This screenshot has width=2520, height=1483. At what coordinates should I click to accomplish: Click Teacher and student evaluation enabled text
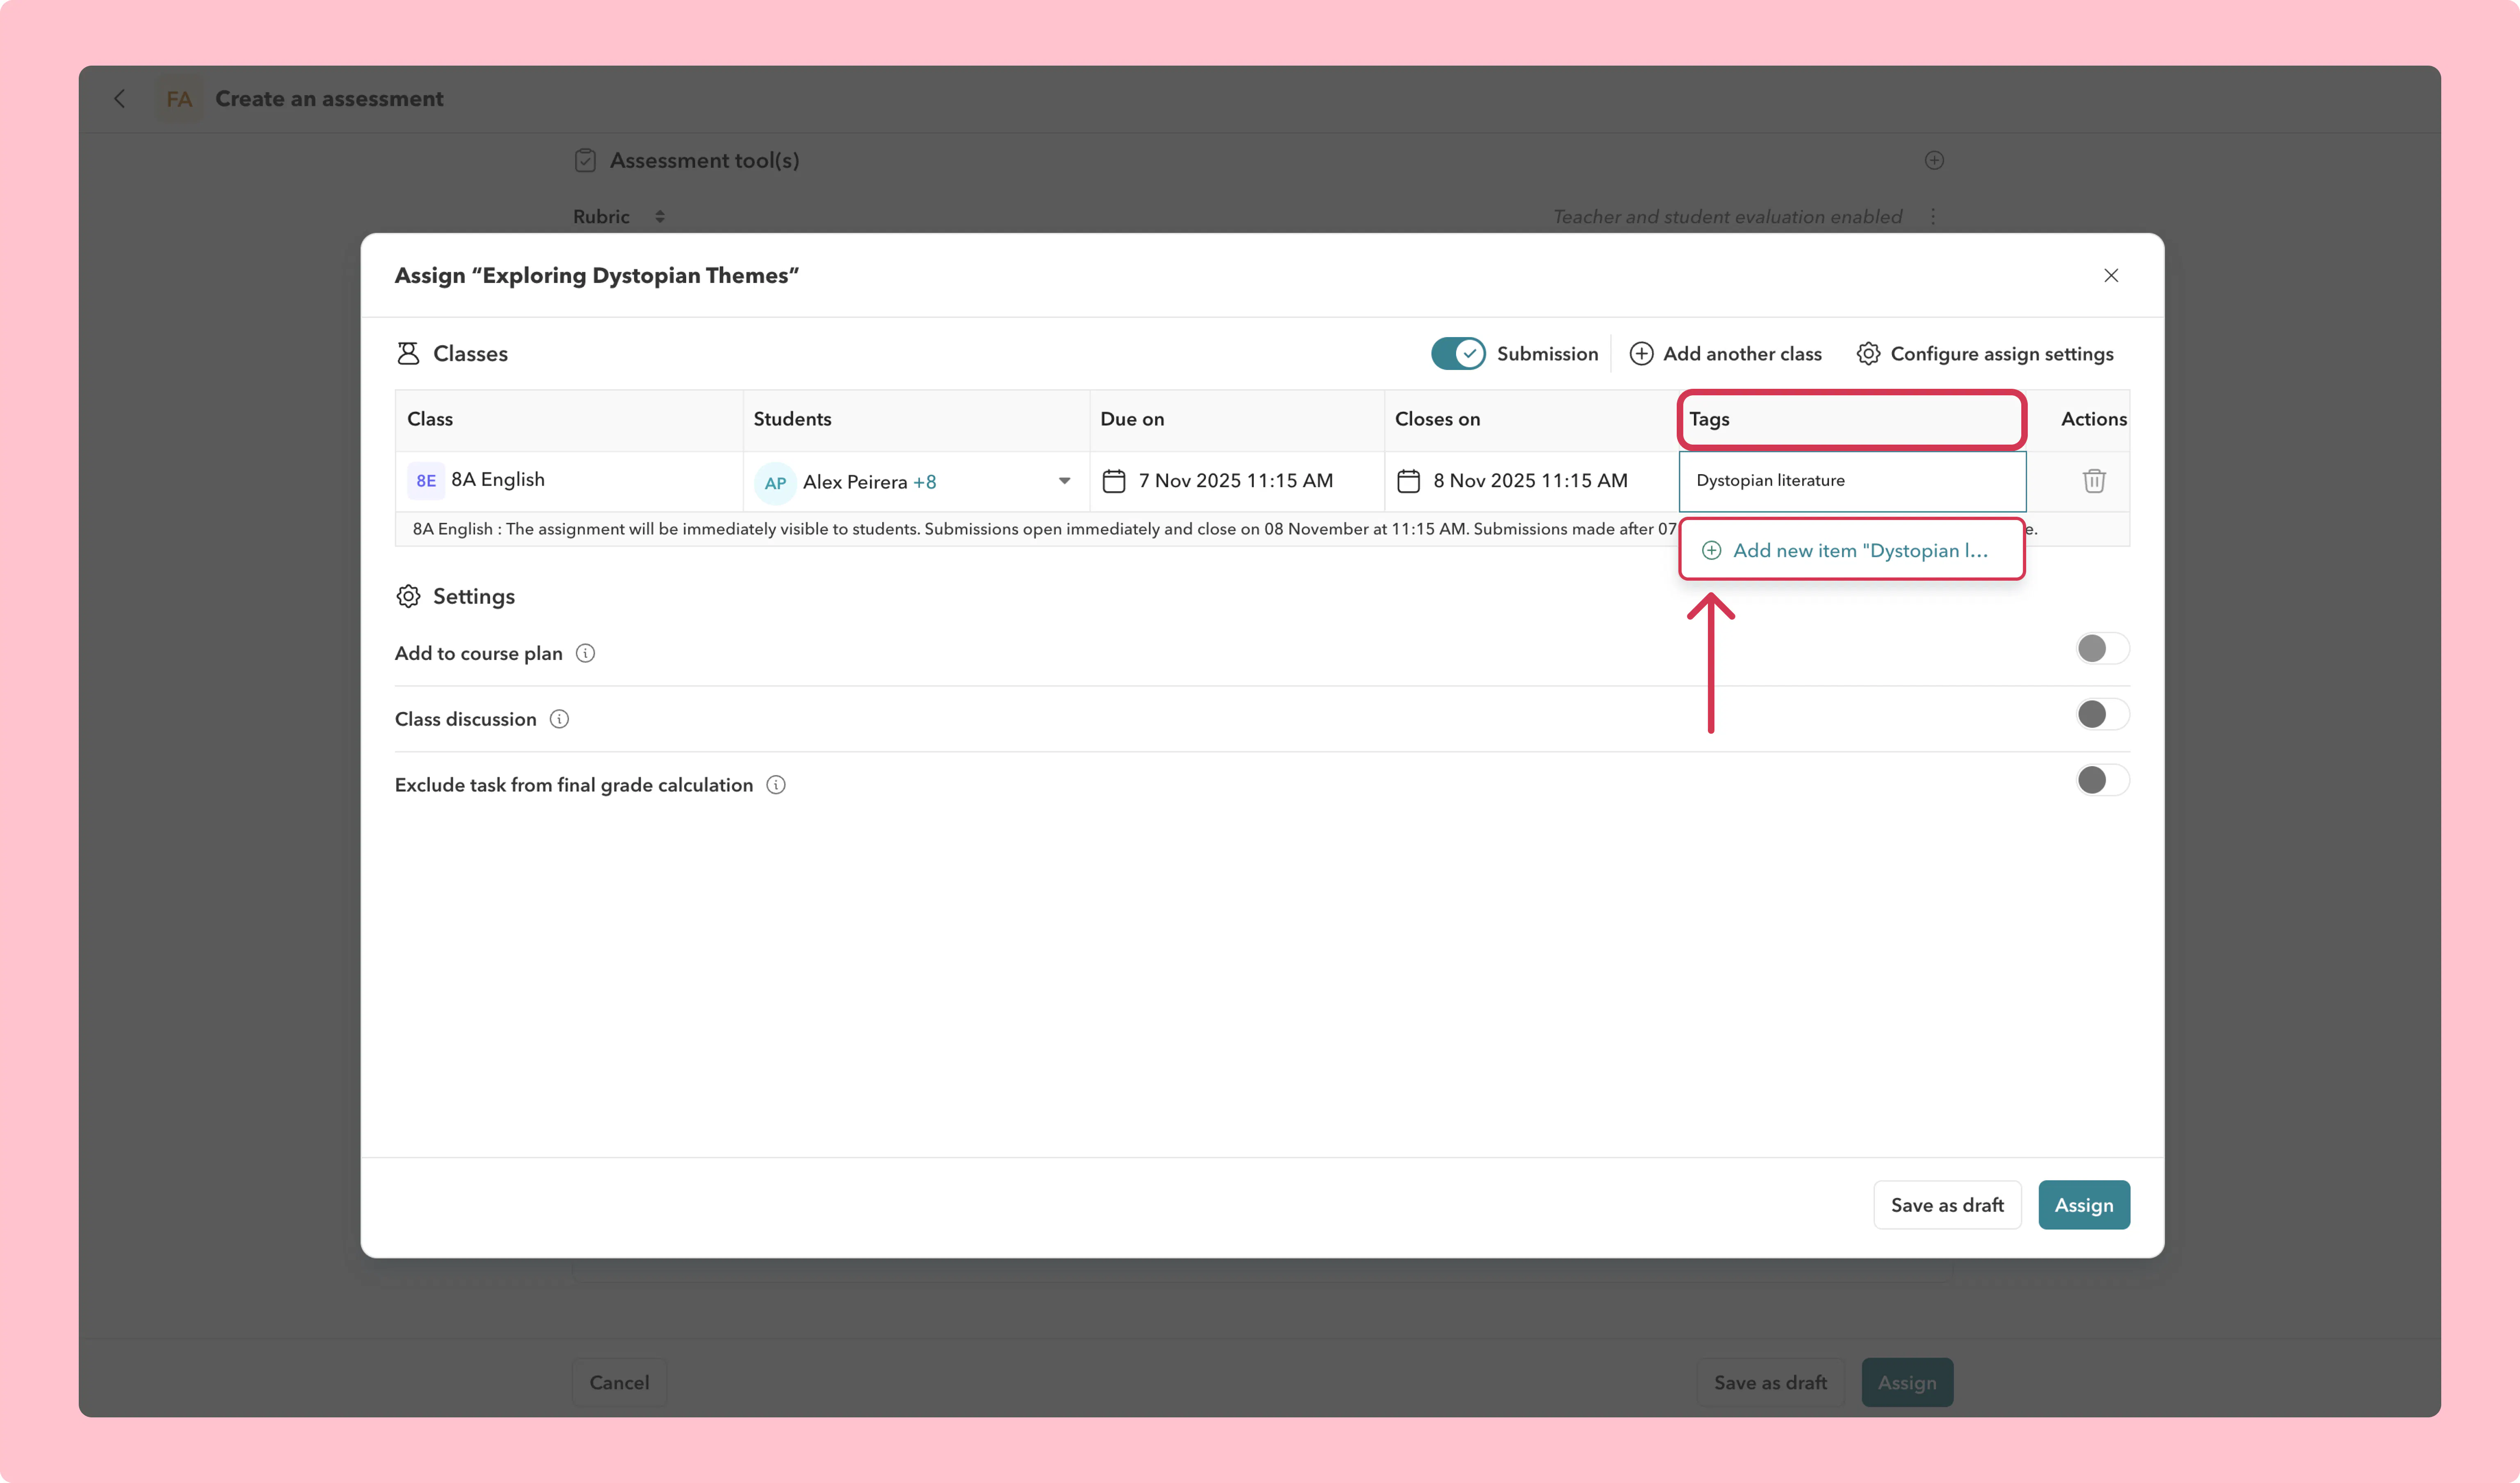tap(1727, 216)
